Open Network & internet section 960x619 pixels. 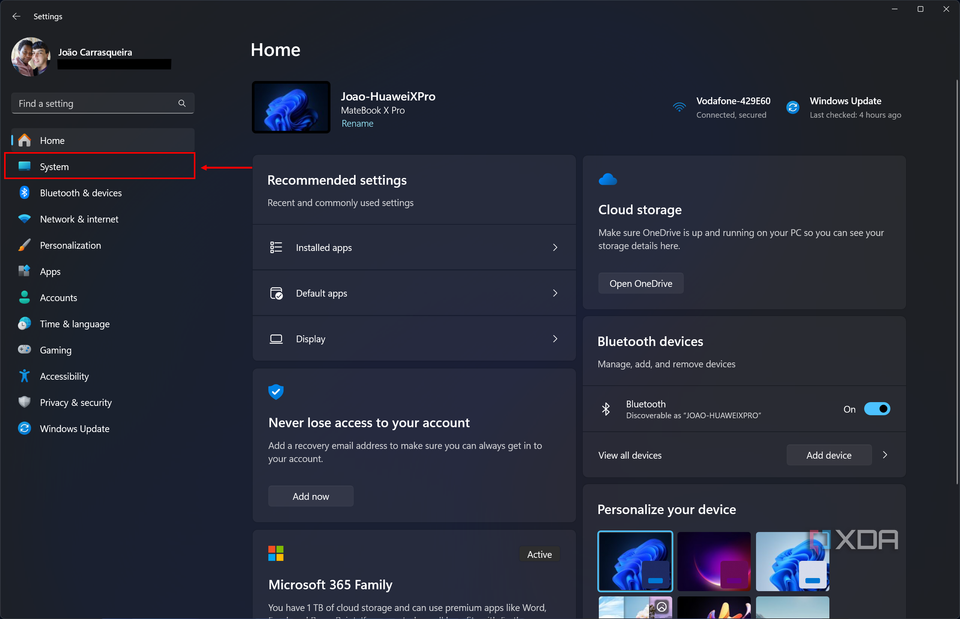point(103,219)
